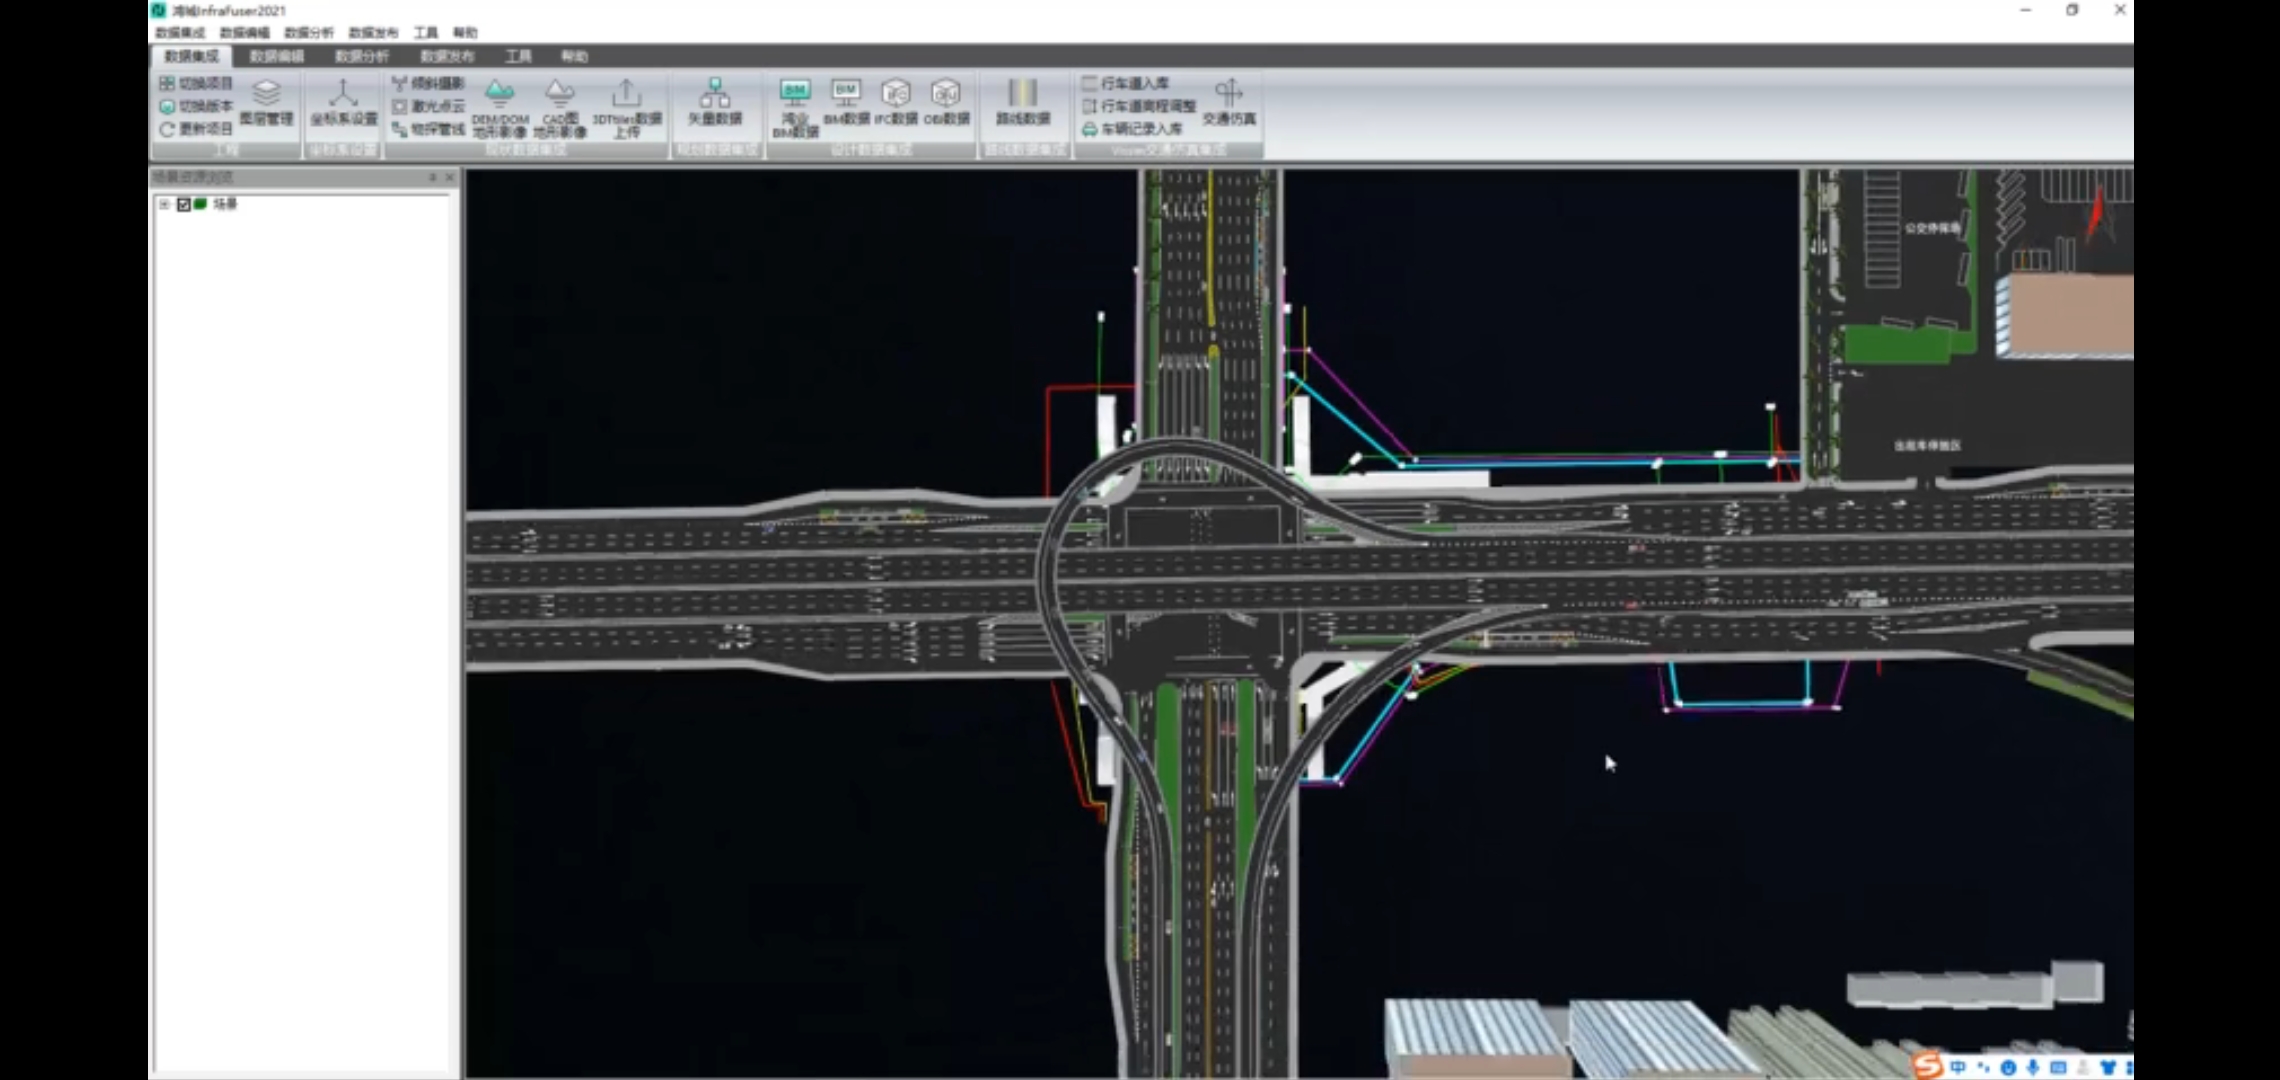Click the pink building in 3D view
2280x1080 pixels.
2067,315
